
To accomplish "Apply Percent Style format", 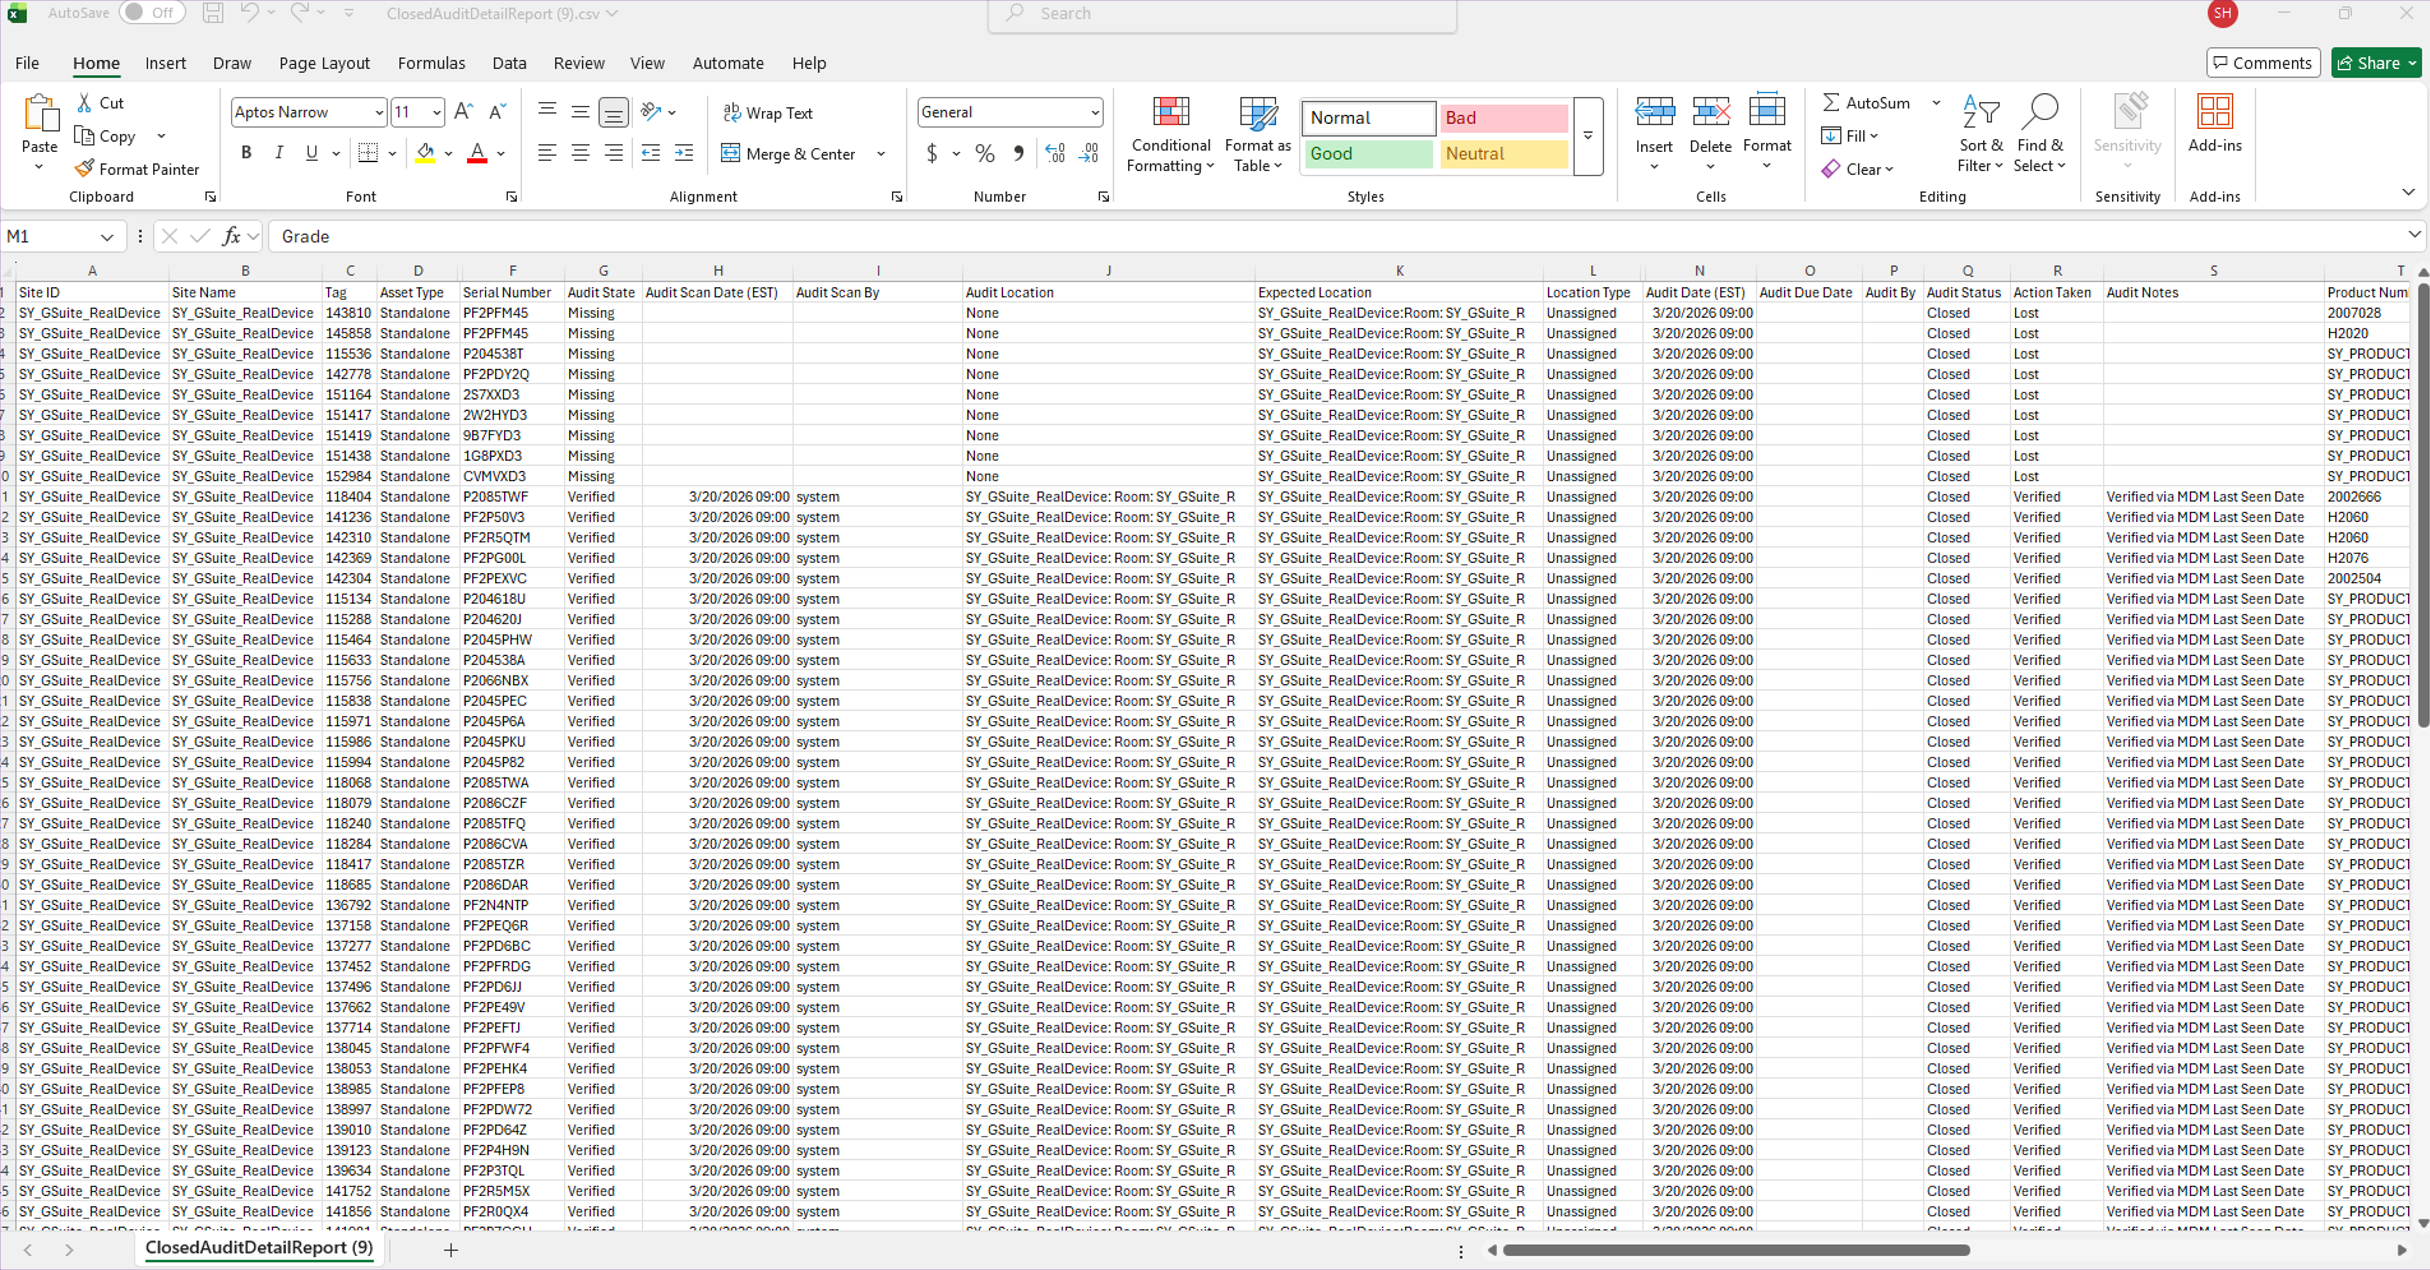I will (985, 153).
